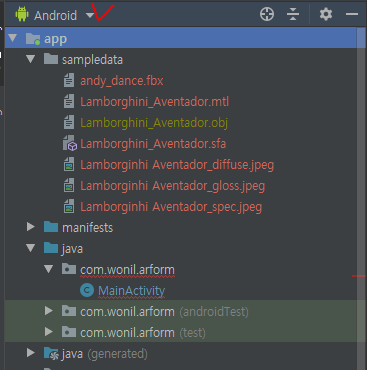Hide the project panel with the dash icon
The width and height of the screenshot is (367, 370).
click(352, 14)
